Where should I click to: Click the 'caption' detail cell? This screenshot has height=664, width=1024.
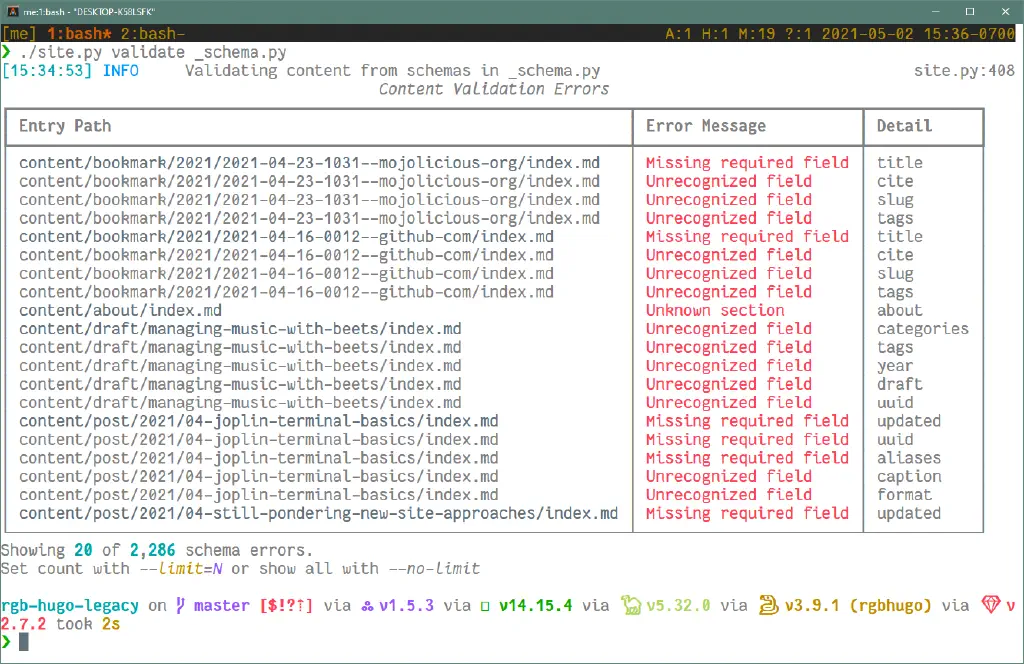click(x=909, y=476)
